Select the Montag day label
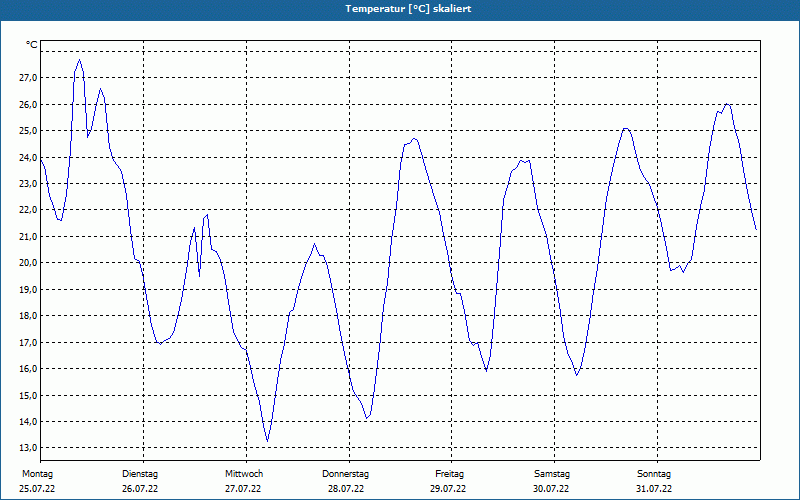 point(38,474)
